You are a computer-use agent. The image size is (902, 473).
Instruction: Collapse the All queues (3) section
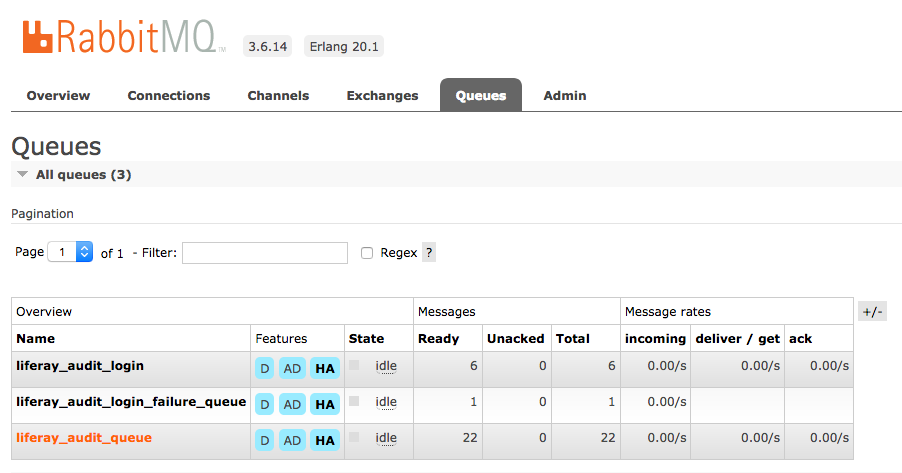[x=22, y=175]
